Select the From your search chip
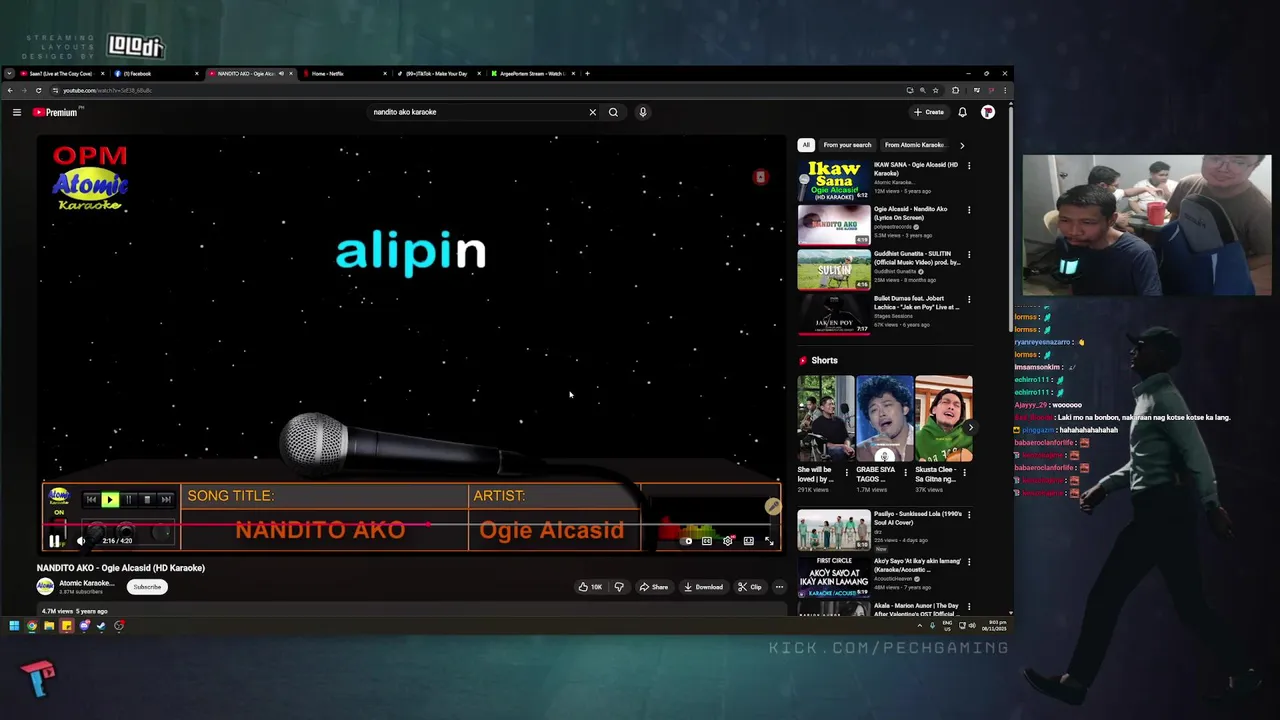 847,145
